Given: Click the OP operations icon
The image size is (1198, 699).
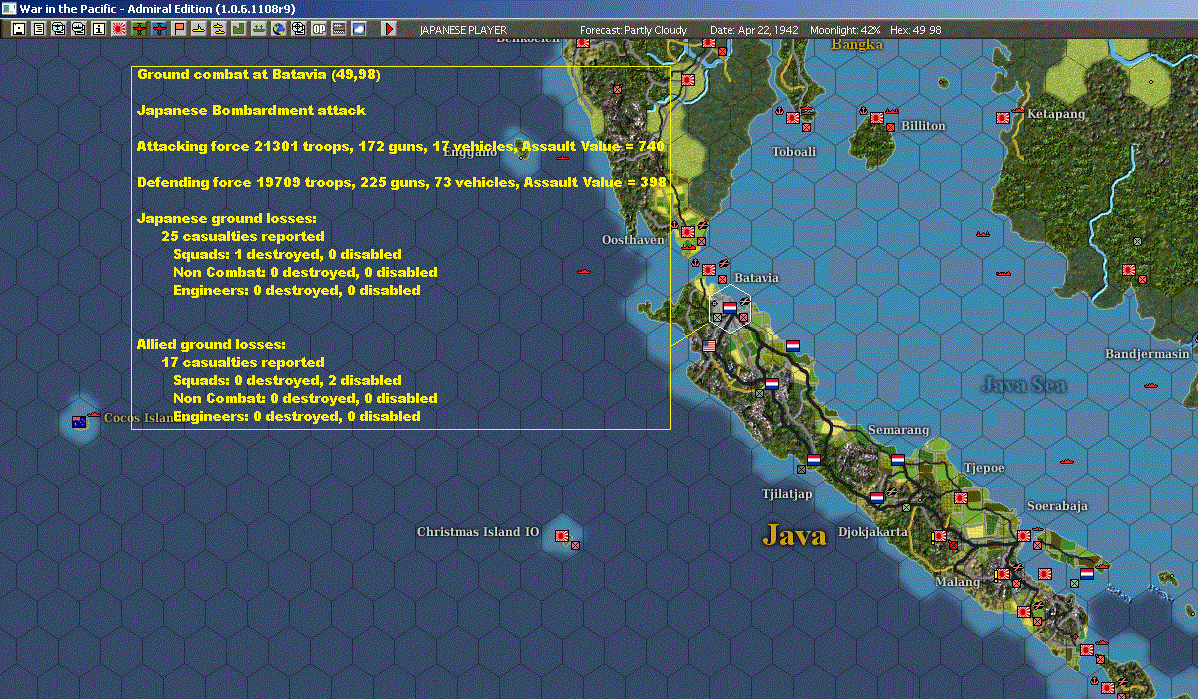Looking at the screenshot, I should (319, 29).
